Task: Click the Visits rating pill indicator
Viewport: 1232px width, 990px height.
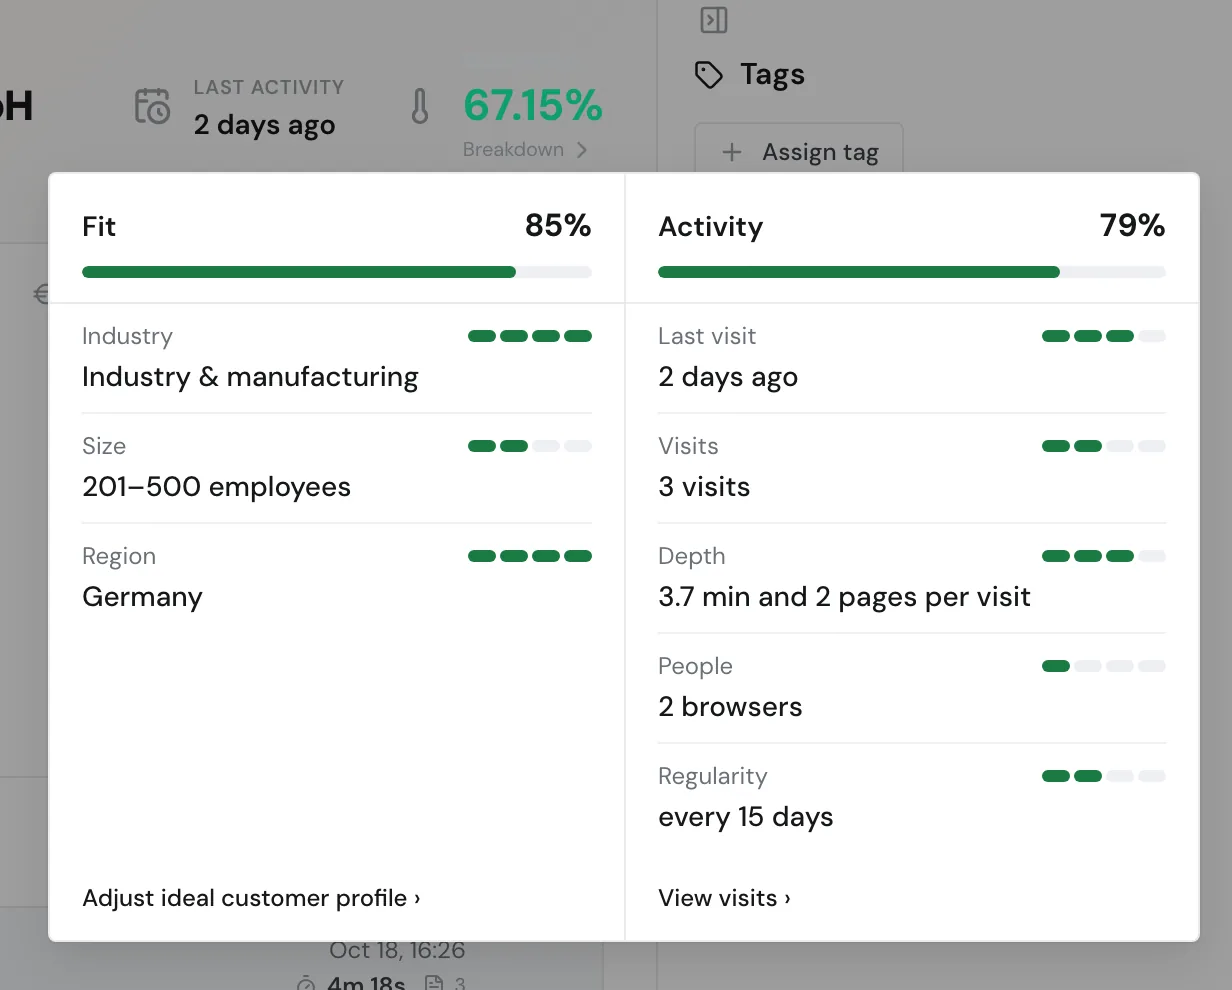Action: pyautogui.click(x=1104, y=446)
